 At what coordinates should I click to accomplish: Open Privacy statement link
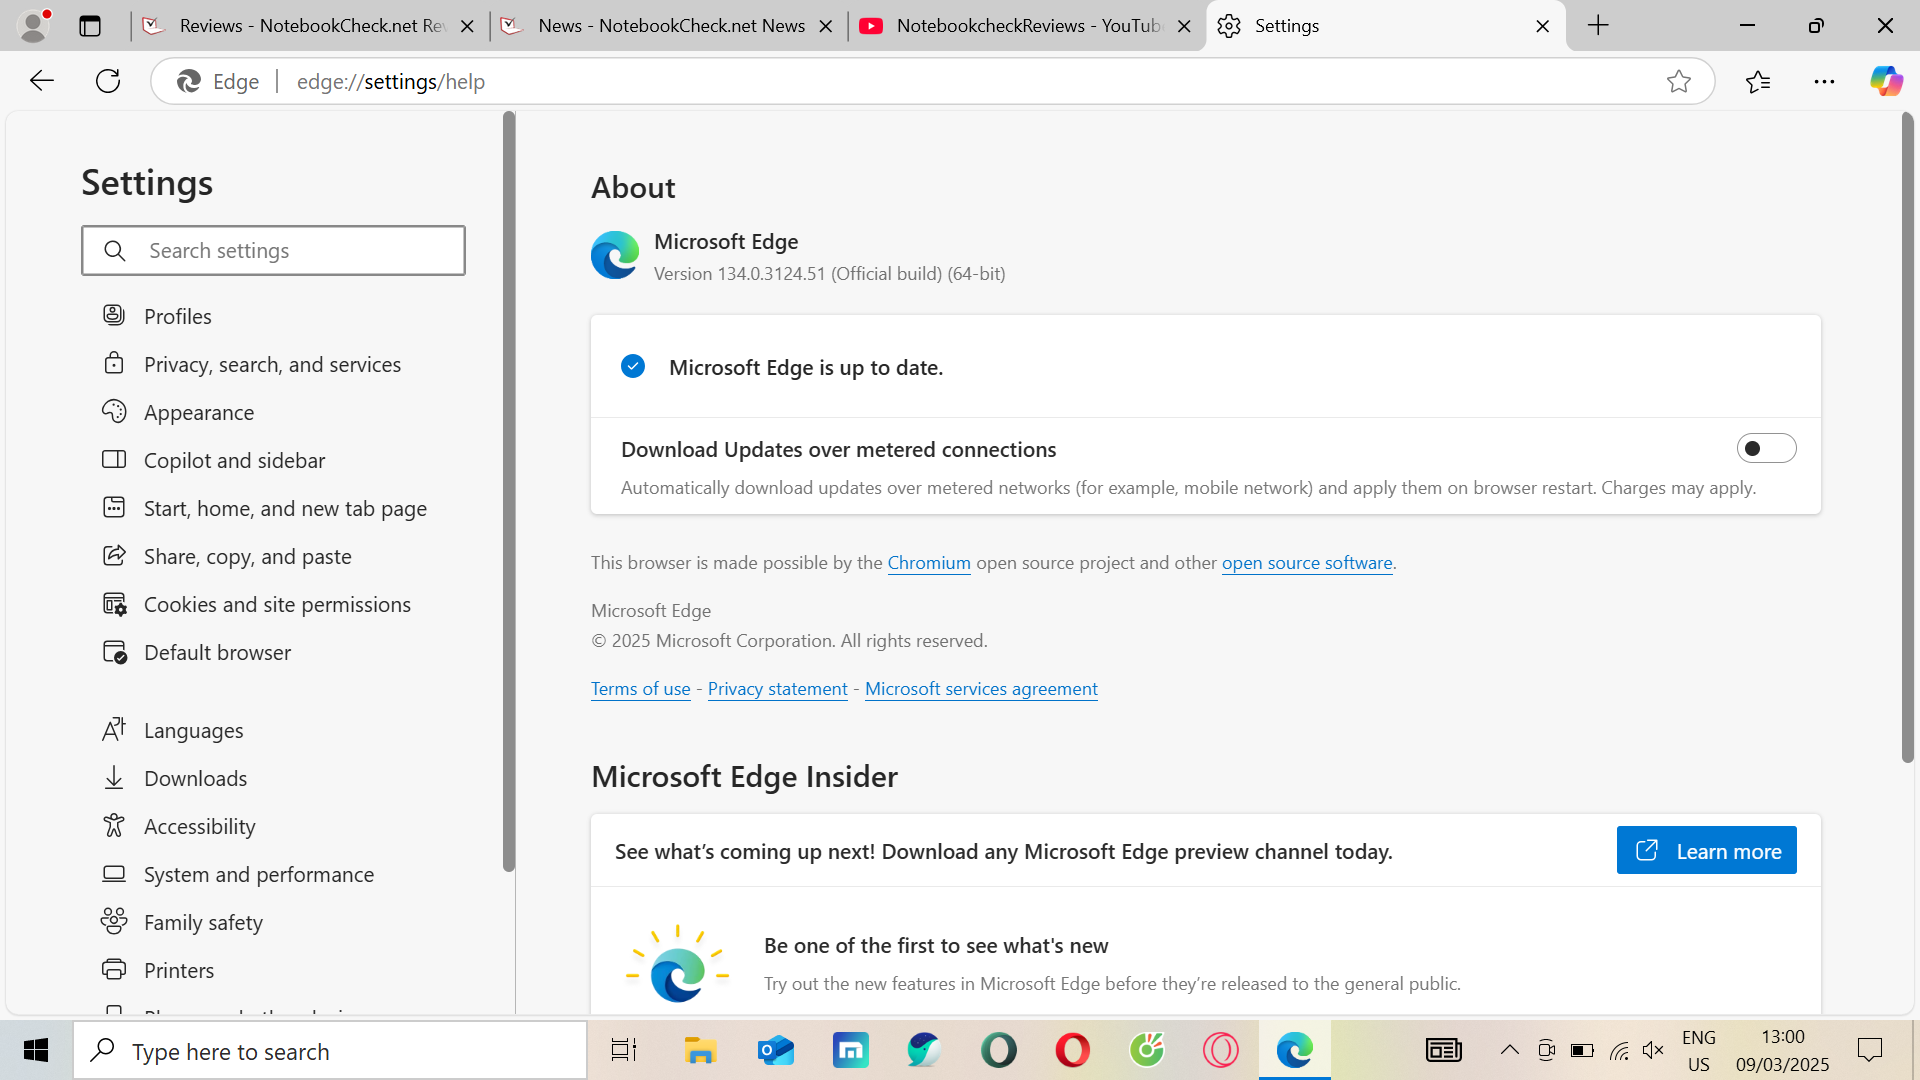point(777,688)
